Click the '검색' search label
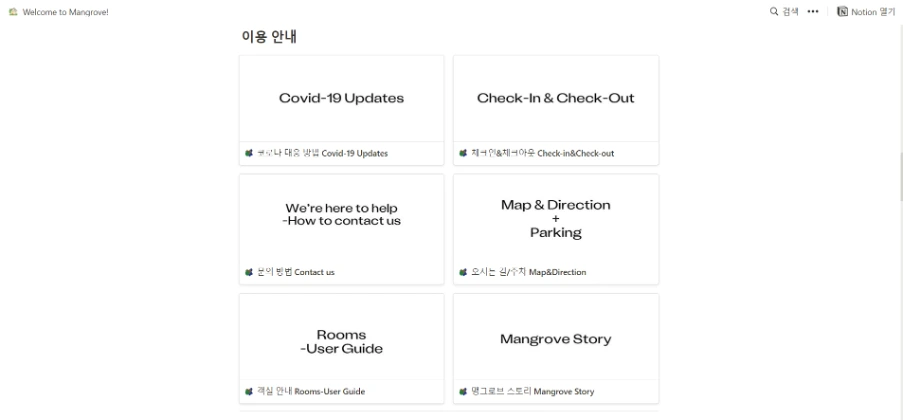 click(x=790, y=12)
